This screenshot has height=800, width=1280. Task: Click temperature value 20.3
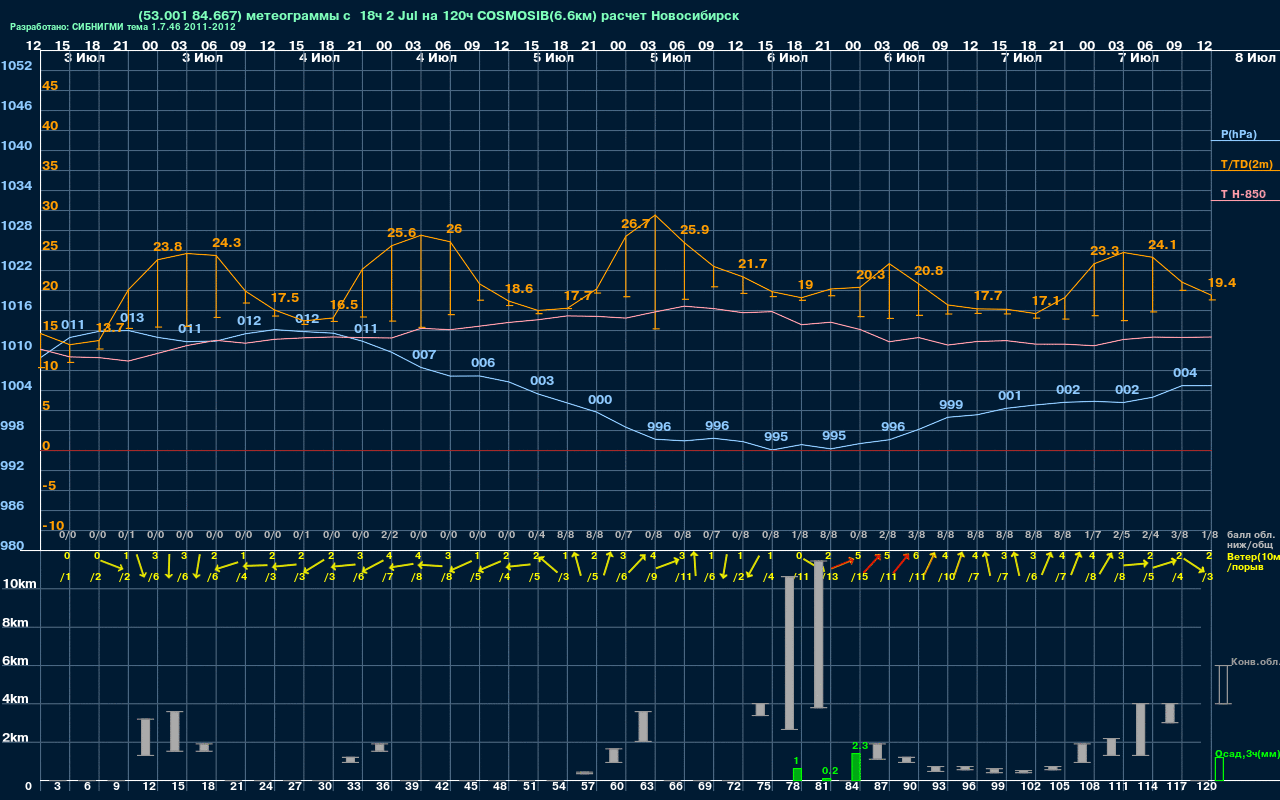coord(870,275)
